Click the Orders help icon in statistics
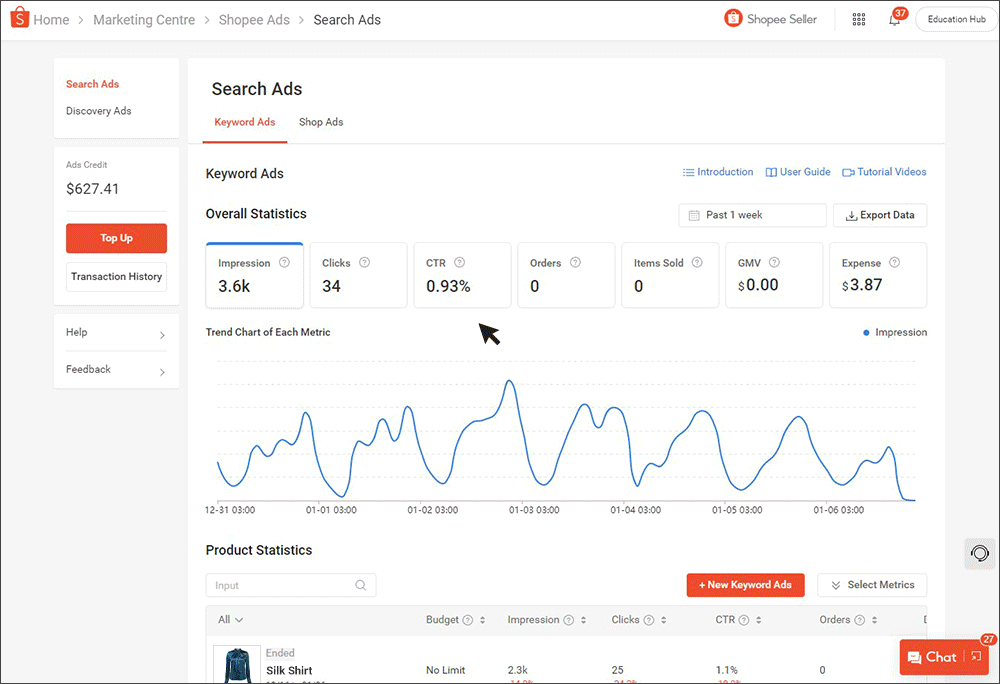This screenshot has width=1000, height=684. pos(575,262)
